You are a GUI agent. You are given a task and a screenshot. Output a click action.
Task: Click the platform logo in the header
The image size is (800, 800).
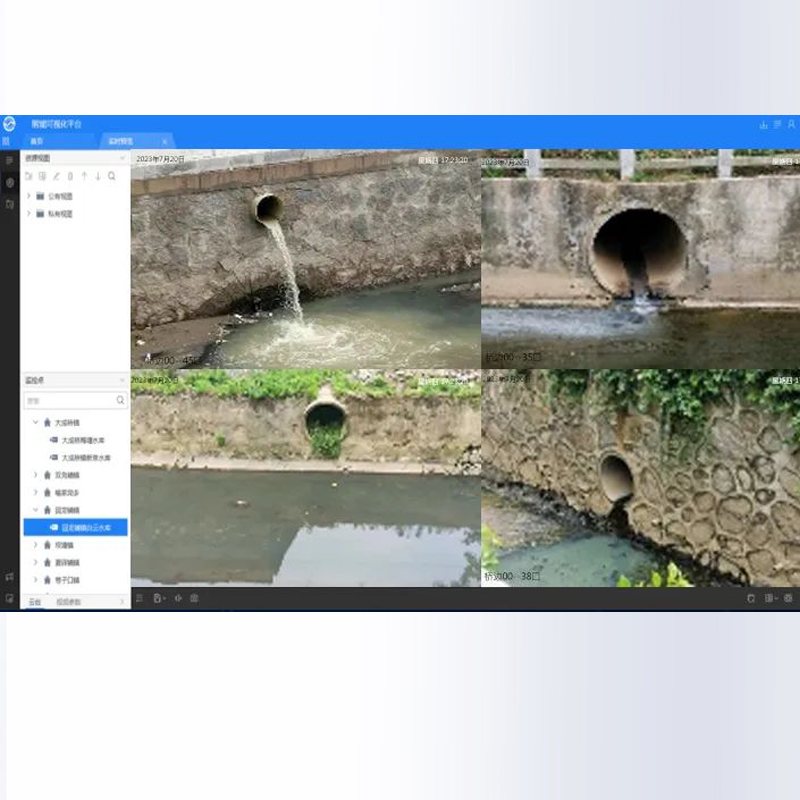coord(9,124)
